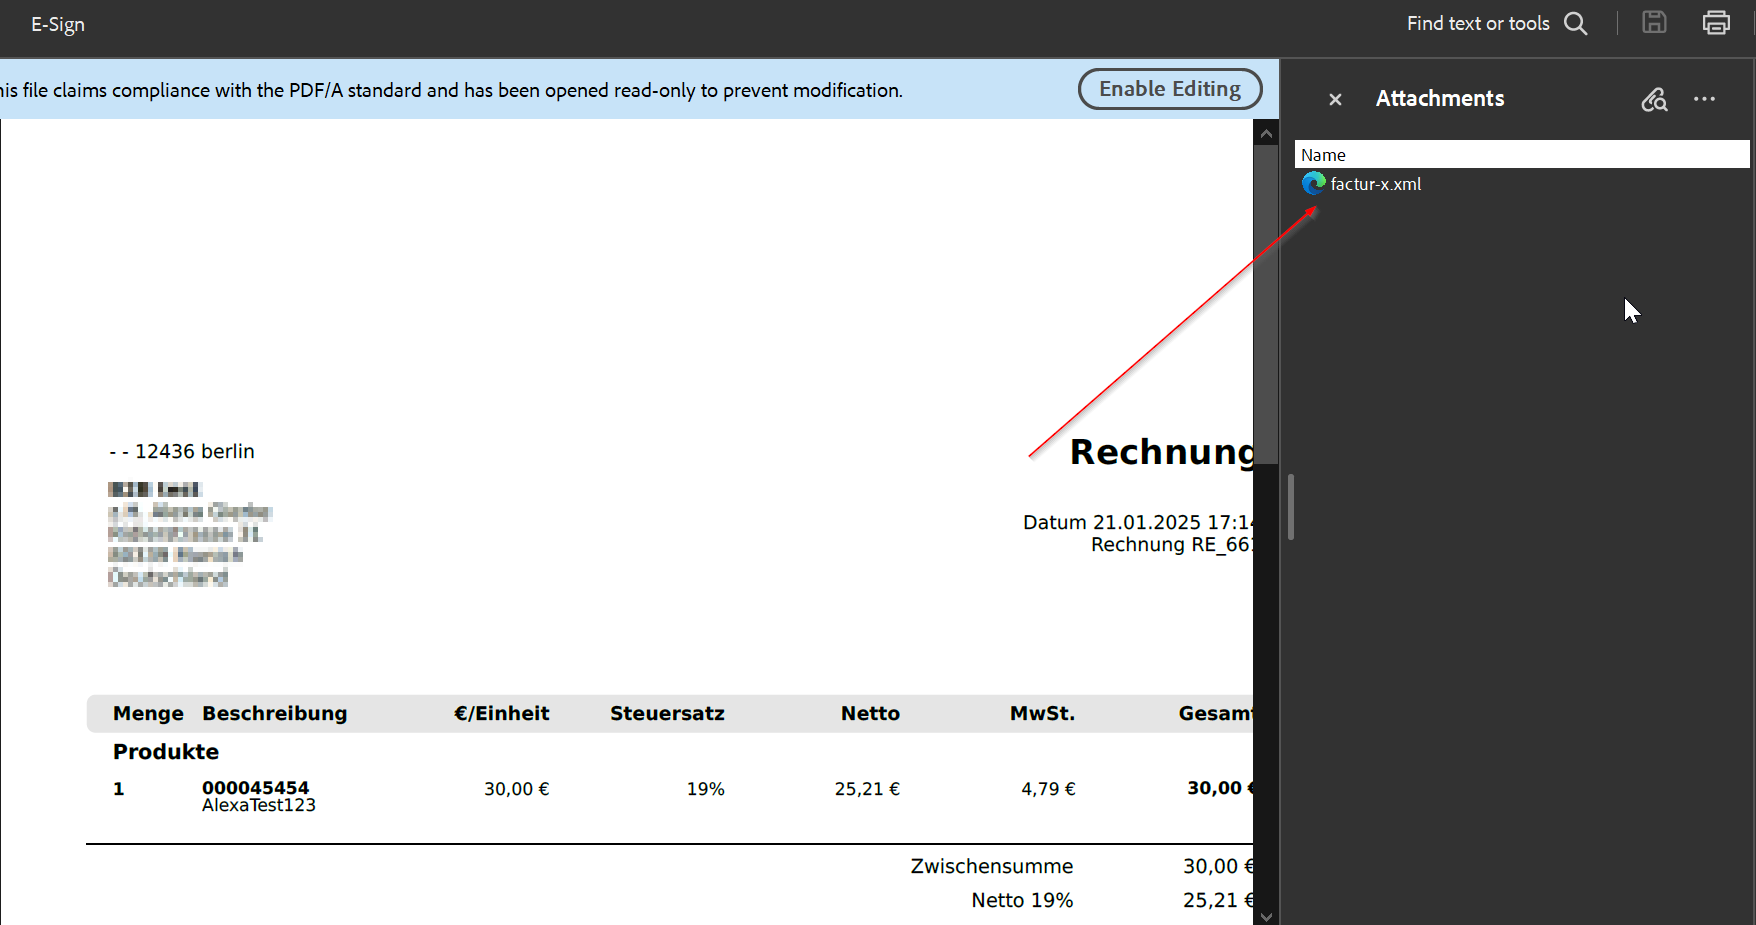1756x925 pixels.
Task: Open the search attachments paperclip icon
Action: coord(1654,99)
